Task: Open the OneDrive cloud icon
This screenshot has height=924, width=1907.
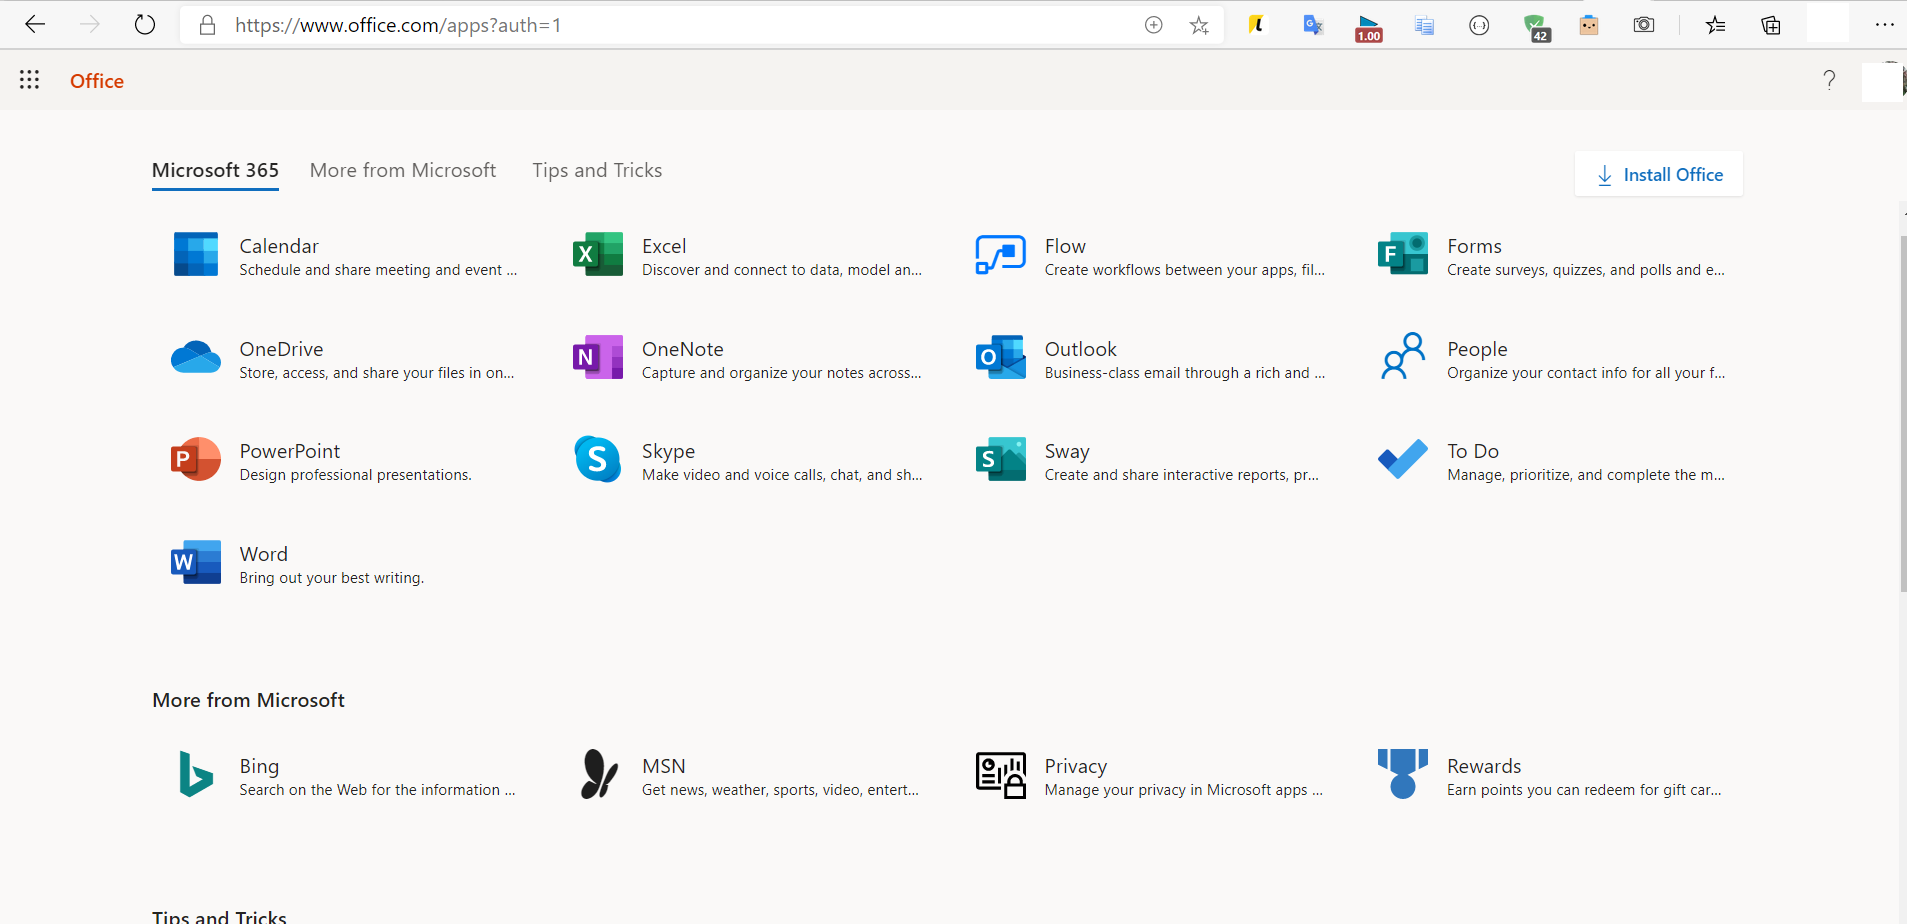Action: tap(196, 357)
